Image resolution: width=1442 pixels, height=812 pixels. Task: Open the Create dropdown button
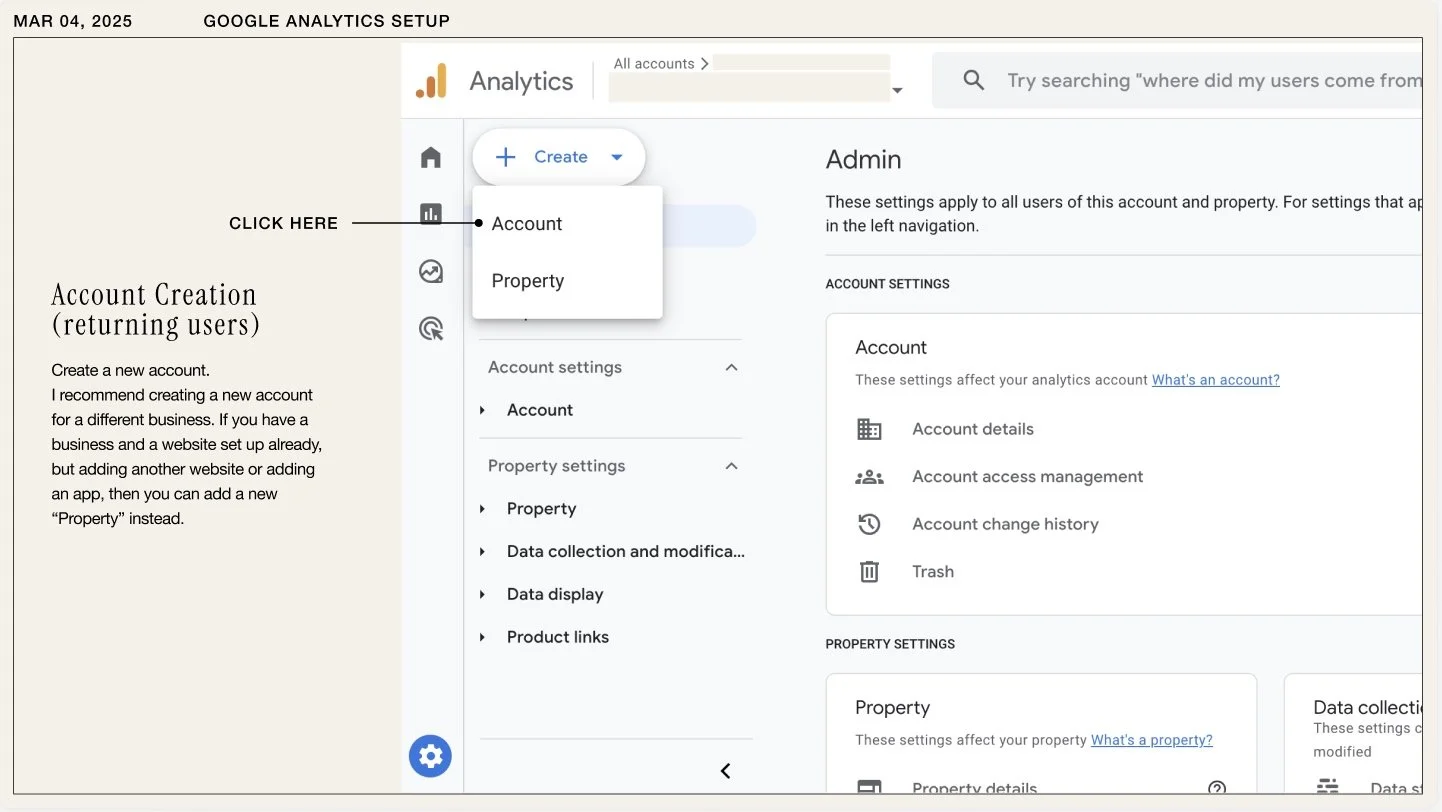(559, 157)
